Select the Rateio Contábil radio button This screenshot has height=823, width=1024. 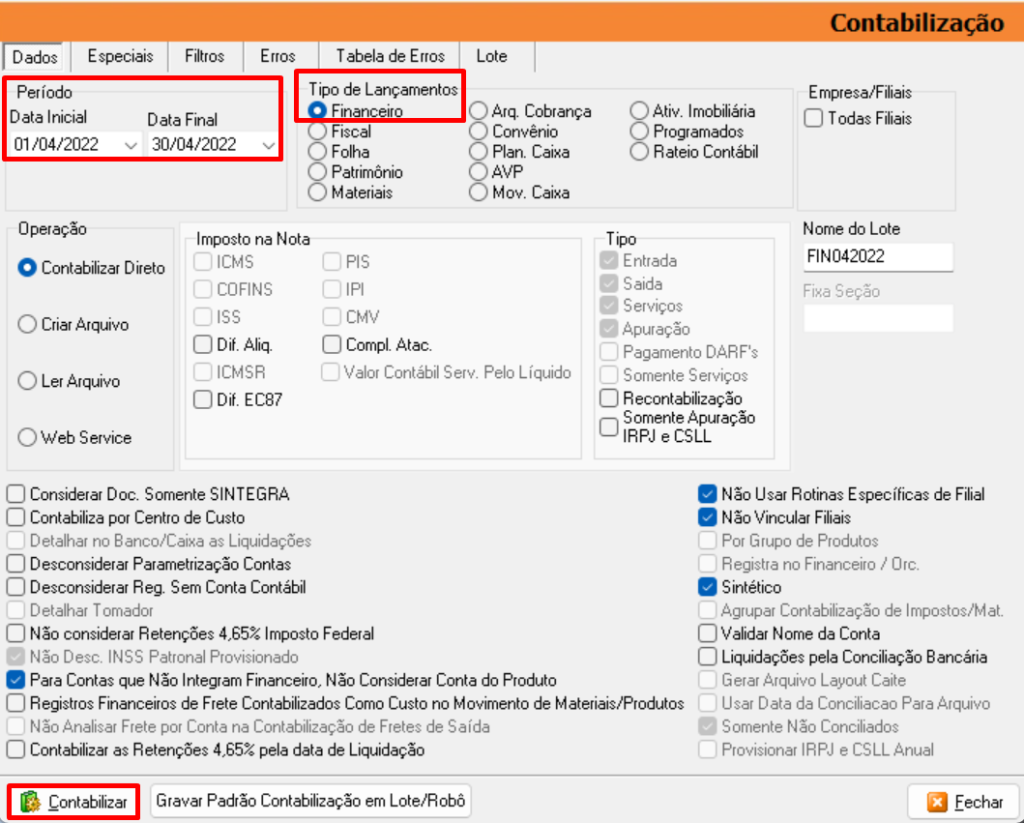(640, 152)
